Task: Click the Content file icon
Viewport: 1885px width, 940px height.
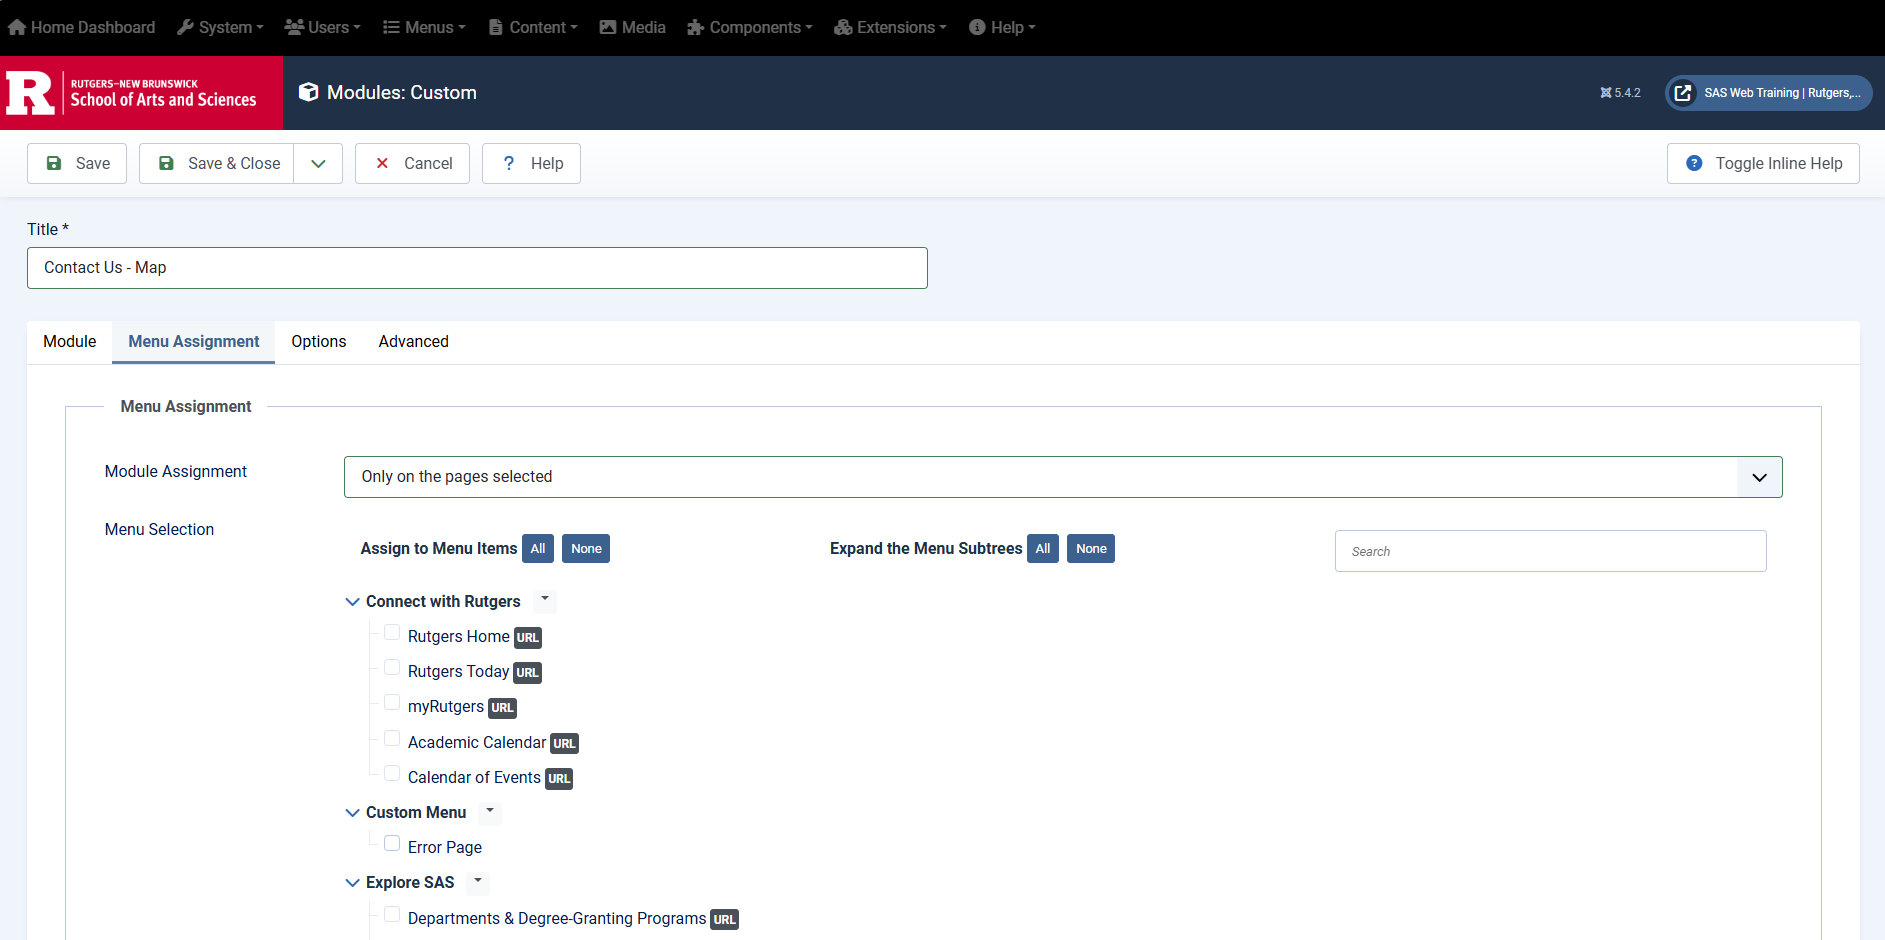Action: coord(495,27)
